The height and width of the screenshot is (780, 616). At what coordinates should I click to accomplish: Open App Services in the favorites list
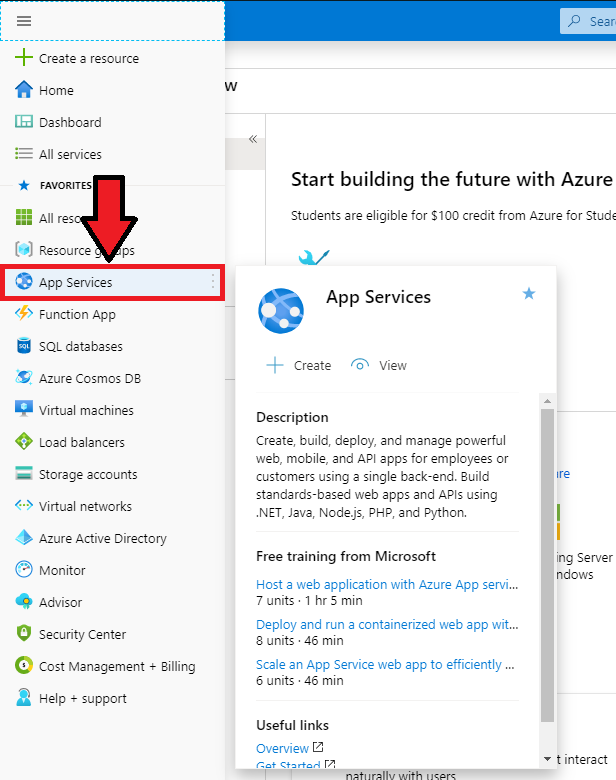(x=112, y=282)
